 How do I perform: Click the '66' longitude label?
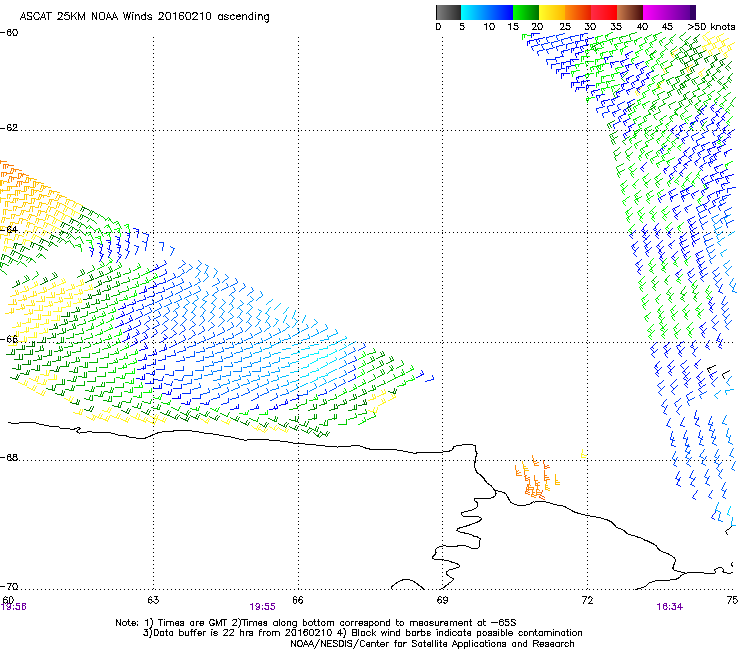click(297, 600)
